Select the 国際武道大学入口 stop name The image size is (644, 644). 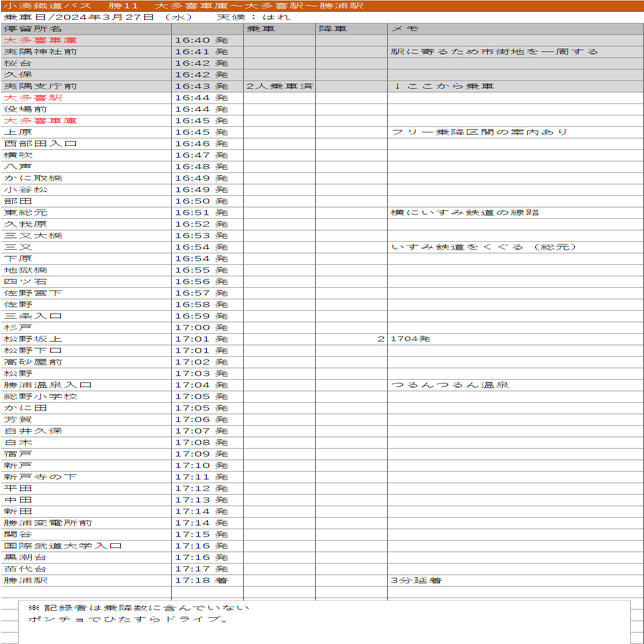(x=62, y=546)
